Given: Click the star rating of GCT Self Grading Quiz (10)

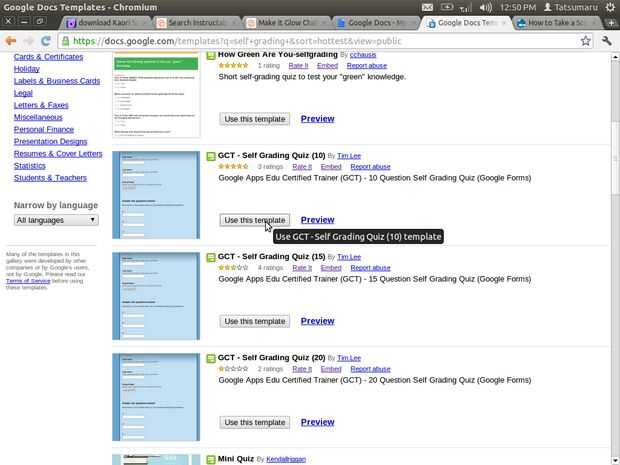Looking at the screenshot, I should tap(233, 167).
